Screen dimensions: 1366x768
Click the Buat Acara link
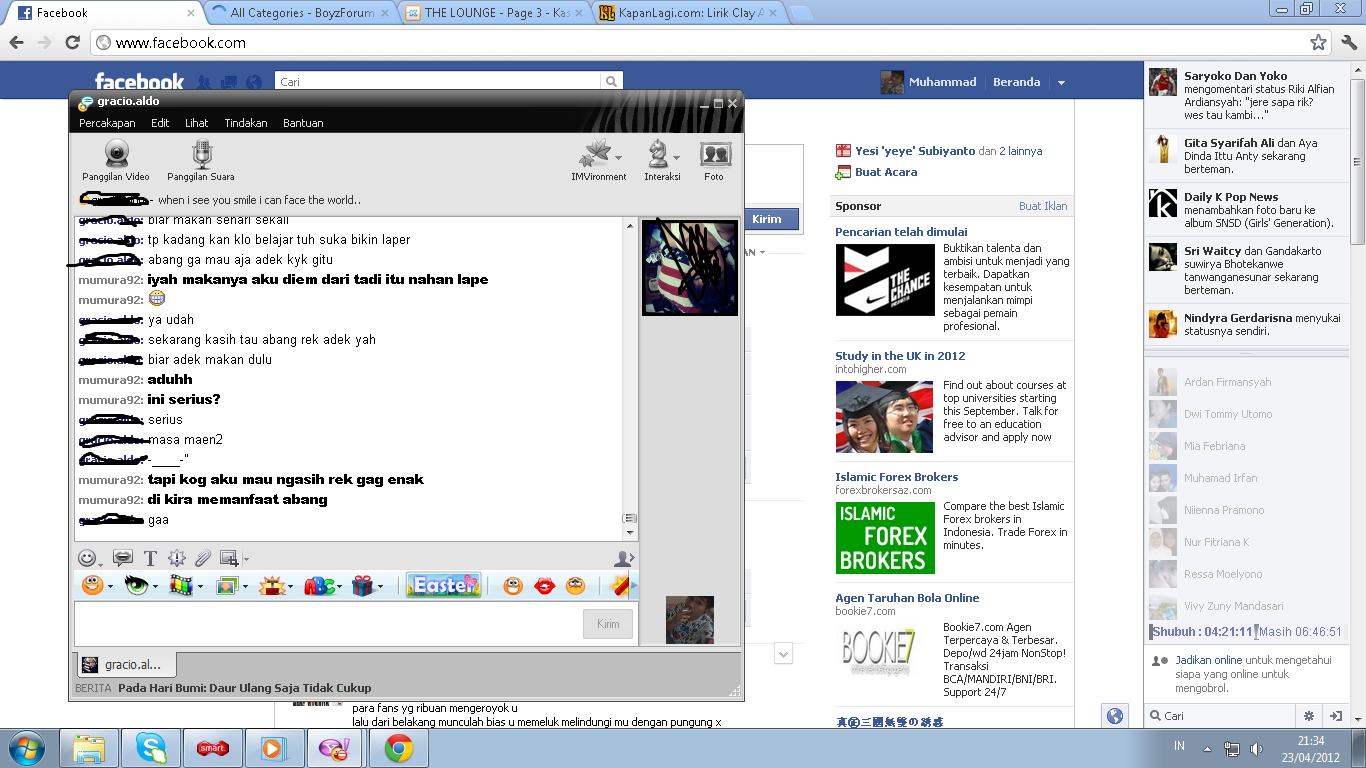[886, 172]
